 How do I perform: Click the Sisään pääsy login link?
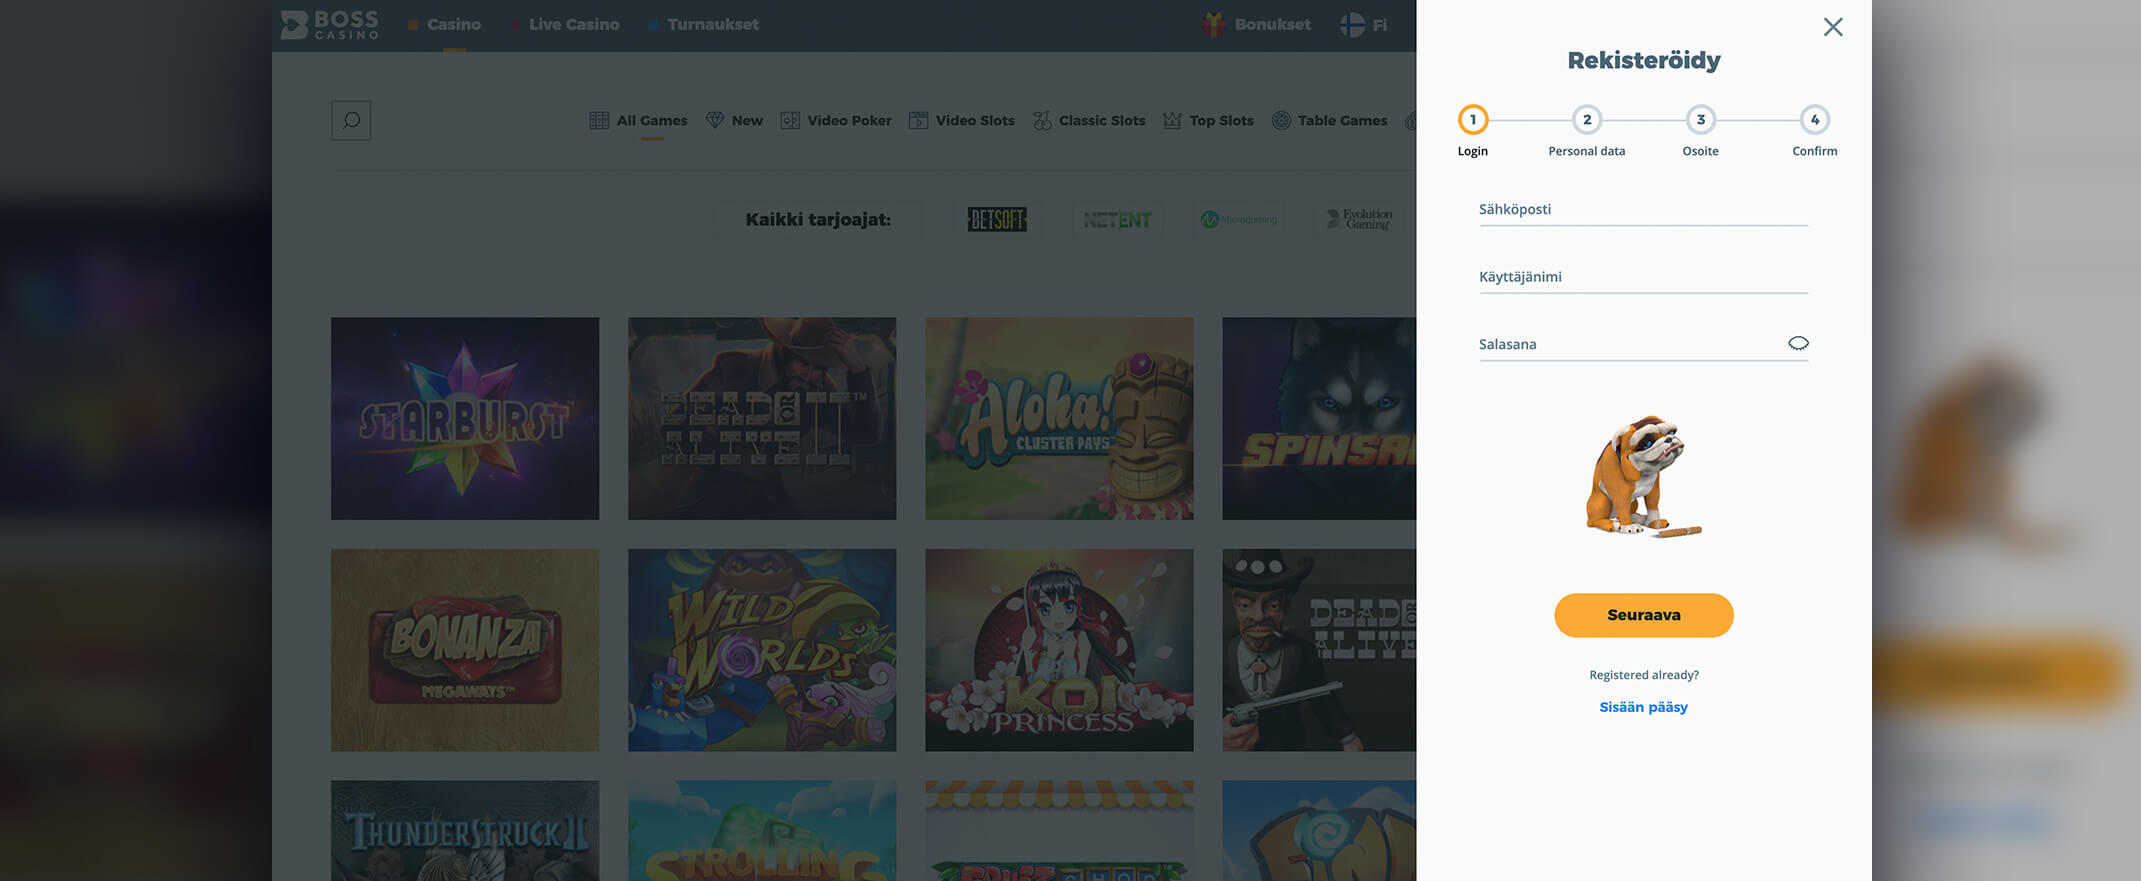coord(1644,707)
